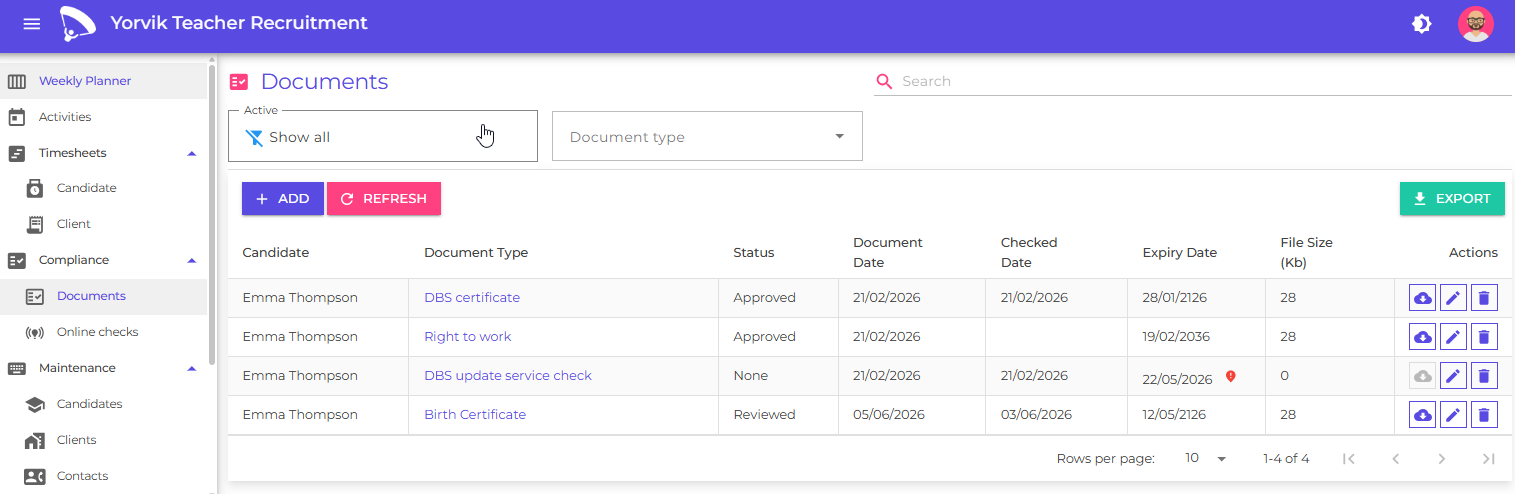1515x494 pixels.
Task: Click the Maintenance keyboard icon
Action: click(x=17, y=368)
